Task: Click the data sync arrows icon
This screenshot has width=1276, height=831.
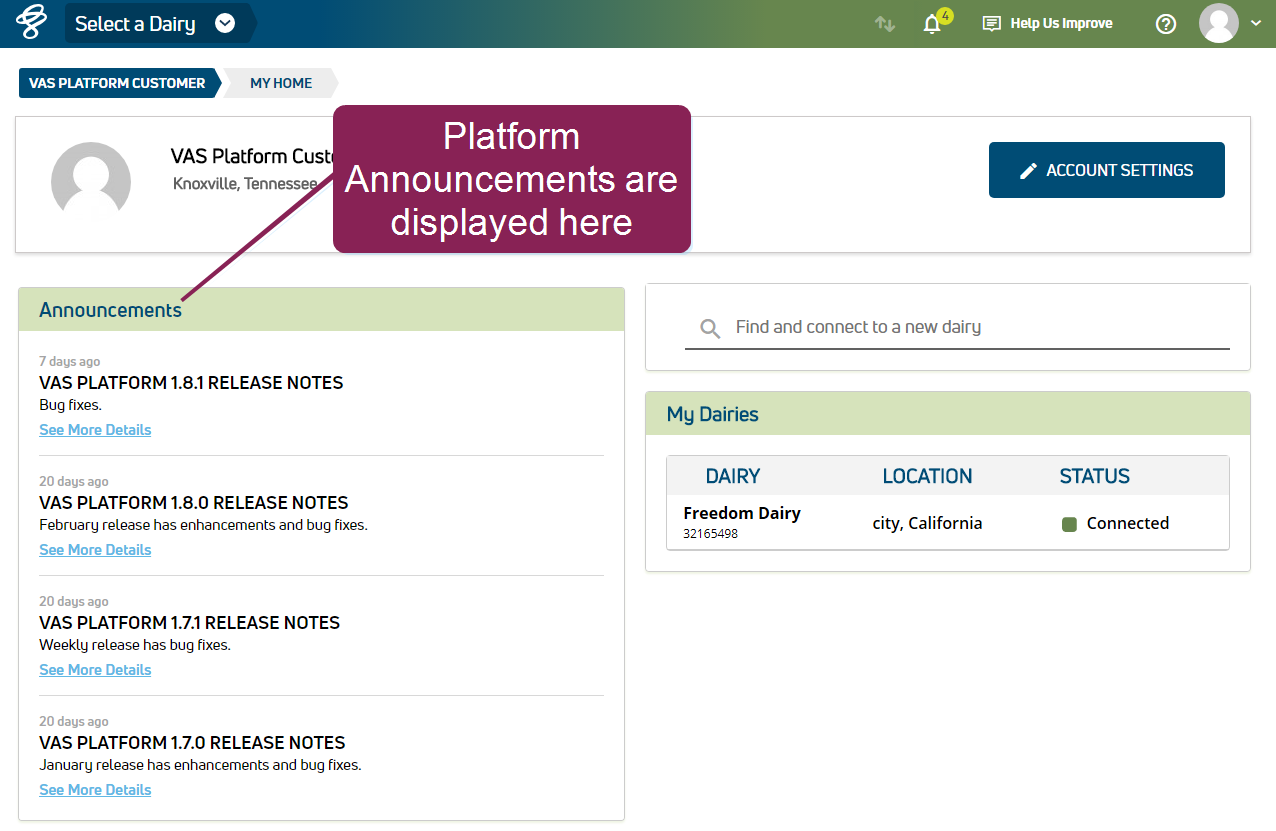Action: pyautogui.click(x=885, y=24)
